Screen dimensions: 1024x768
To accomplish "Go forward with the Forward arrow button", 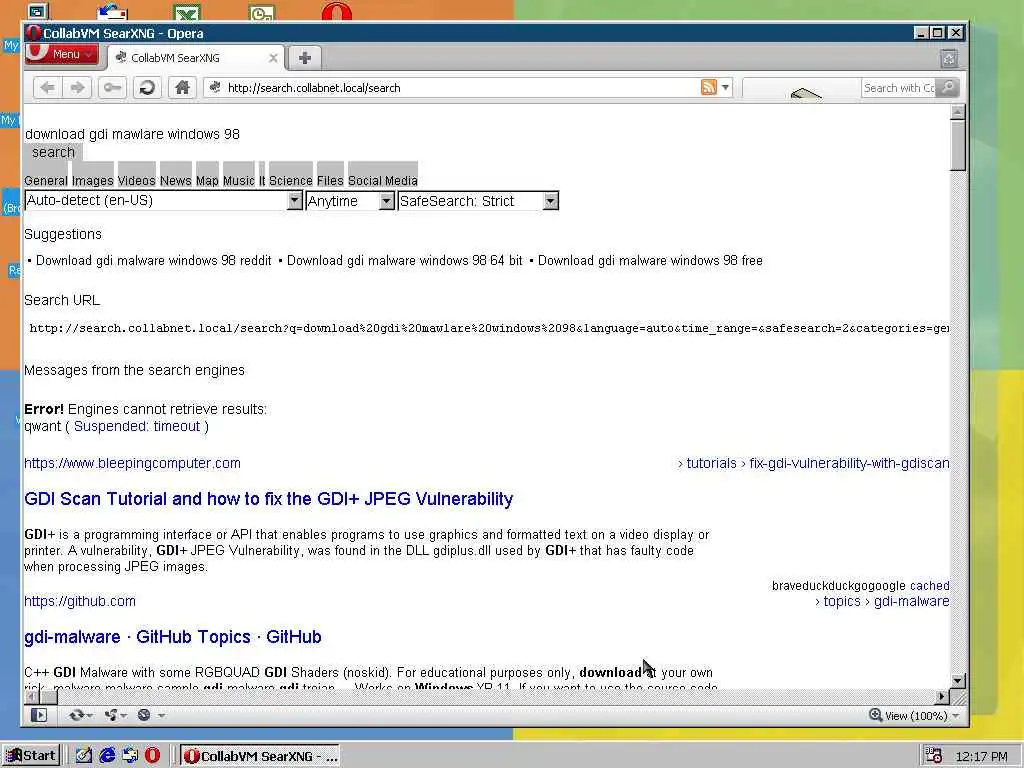I will (x=78, y=88).
